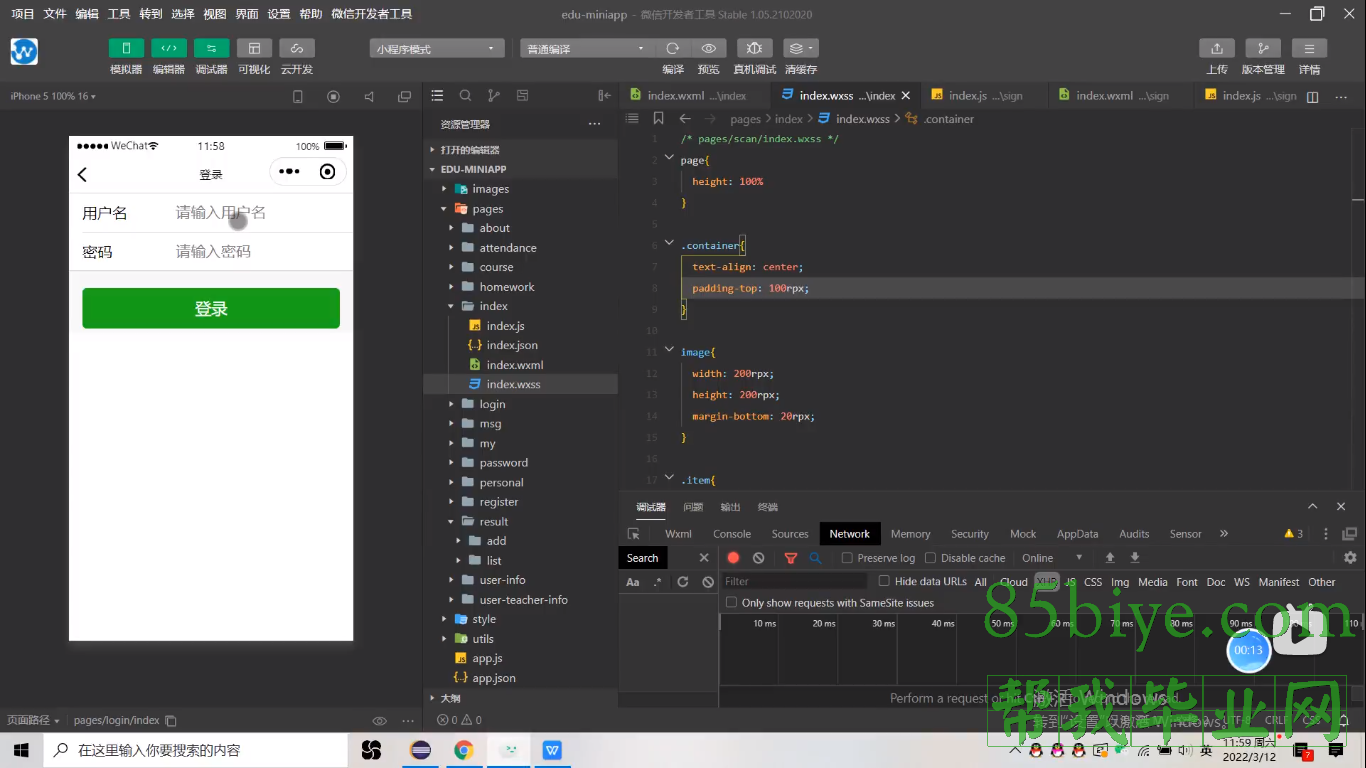Screen dimensions: 1366x768
Task: Toggle the regex search option
Action: click(657, 582)
